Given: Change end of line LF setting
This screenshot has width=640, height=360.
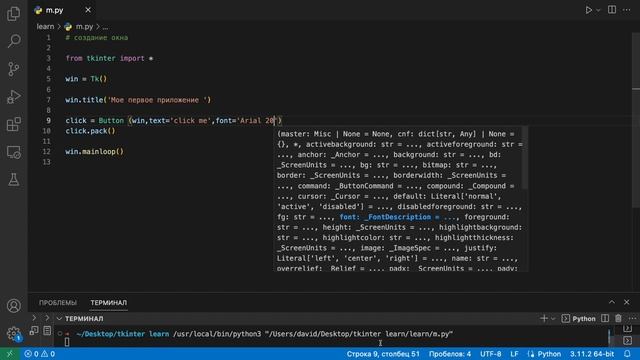Looking at the screenshot, I should [514, 354].
